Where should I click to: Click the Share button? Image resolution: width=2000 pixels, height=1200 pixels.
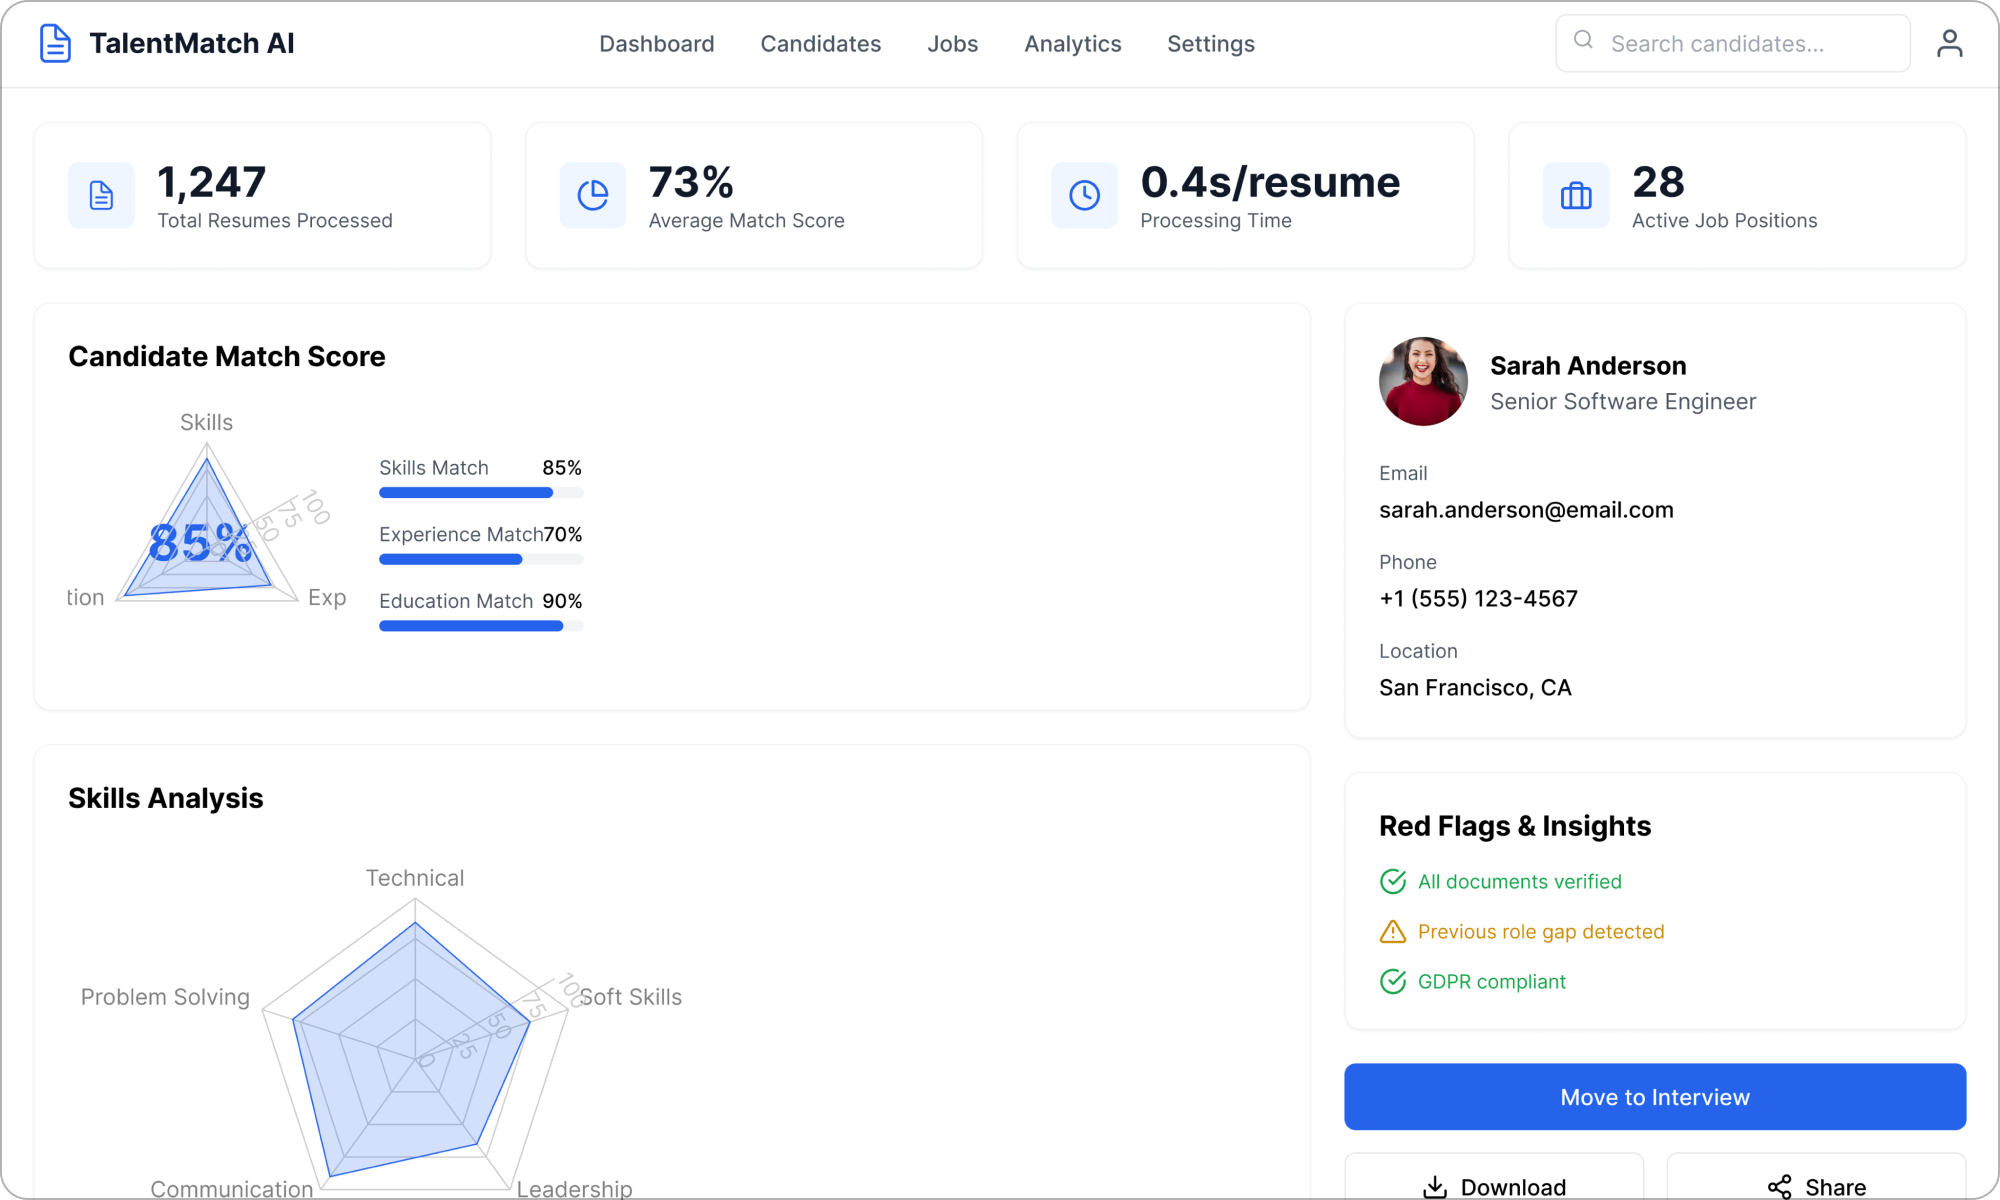[x=1816, y=1186]
